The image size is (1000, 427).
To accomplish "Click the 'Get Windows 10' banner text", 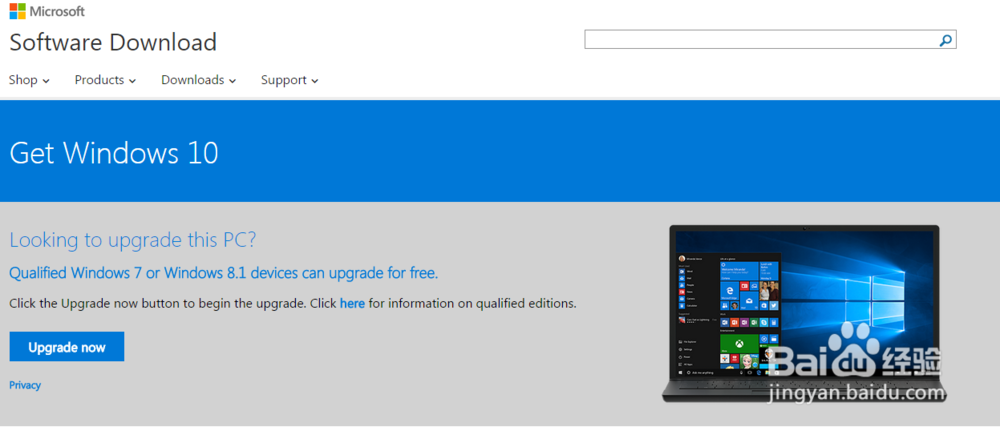I will tap(114, 153).
